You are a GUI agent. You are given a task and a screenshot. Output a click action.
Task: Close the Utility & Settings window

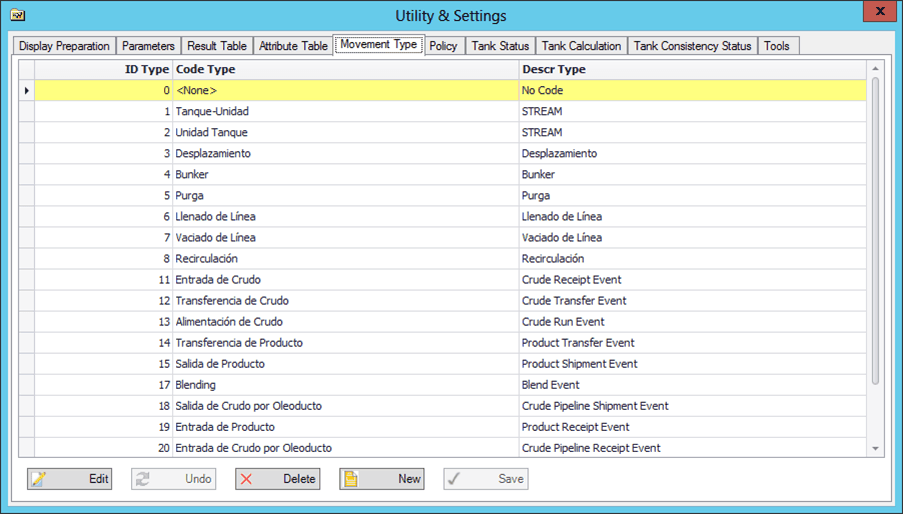[879, 12]
